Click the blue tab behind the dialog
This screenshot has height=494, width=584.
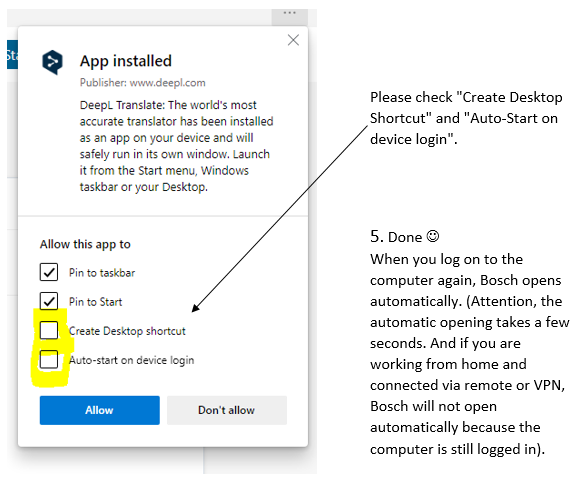point(12,55)
